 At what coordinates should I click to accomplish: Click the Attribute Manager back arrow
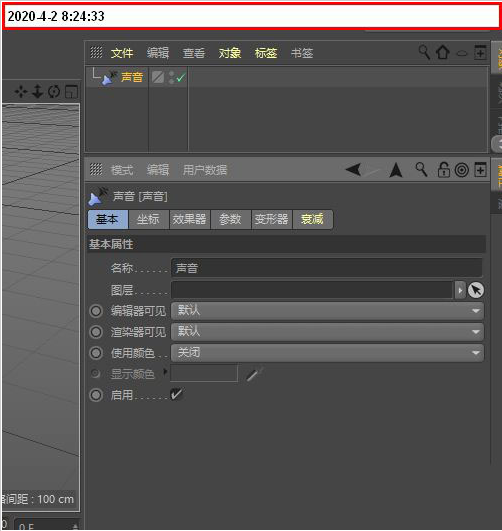pos(353,169)
